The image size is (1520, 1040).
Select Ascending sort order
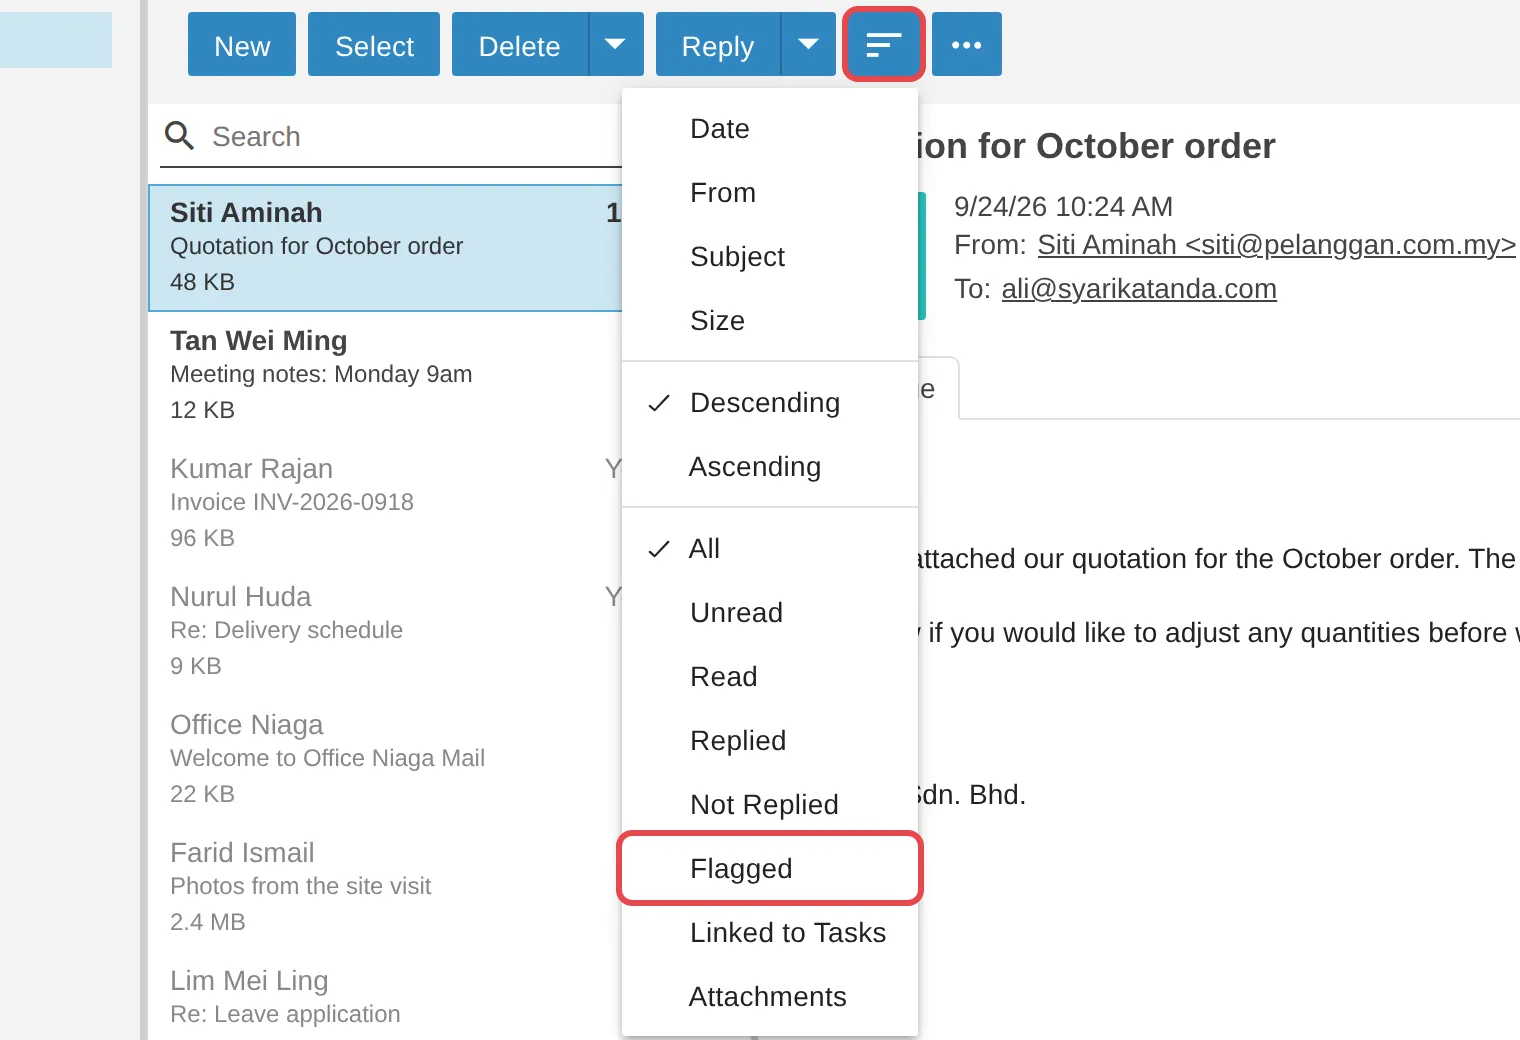point(770,466)
